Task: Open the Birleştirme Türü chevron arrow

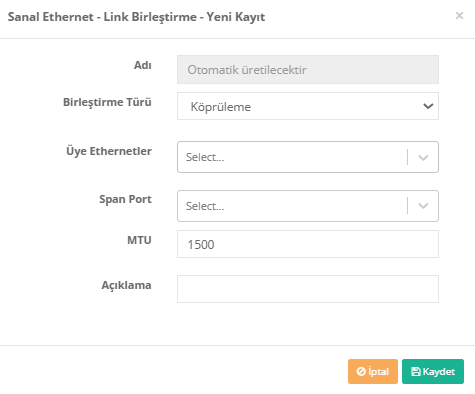Action: coord(428,106)
